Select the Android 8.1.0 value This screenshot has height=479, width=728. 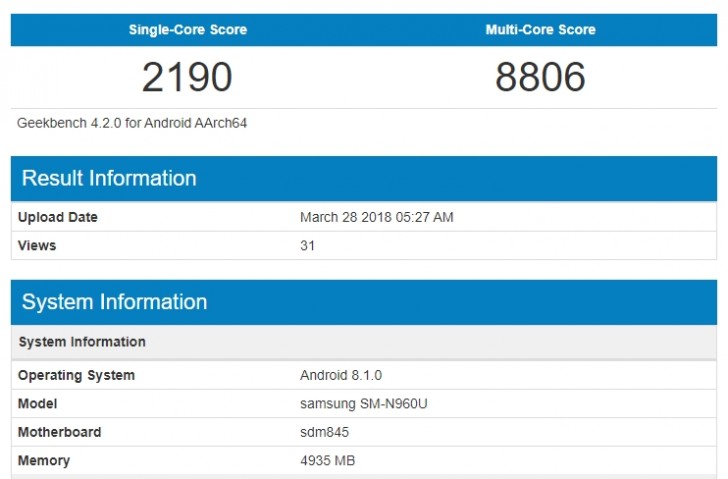click(341, 375)
